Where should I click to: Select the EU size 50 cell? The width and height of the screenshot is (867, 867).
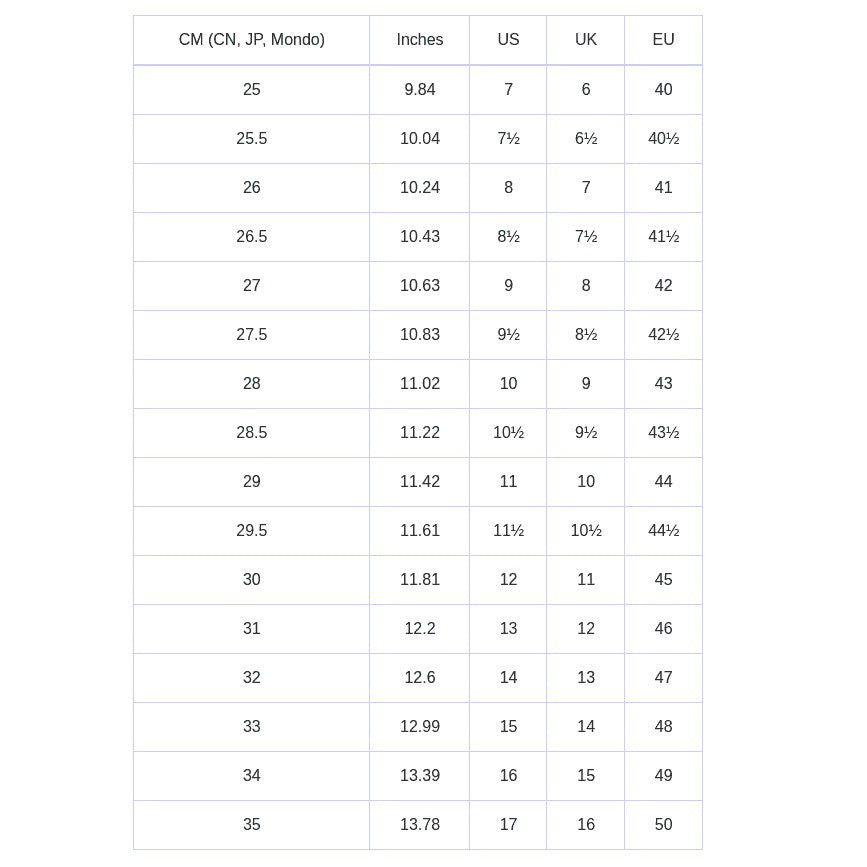click(663, 824)
